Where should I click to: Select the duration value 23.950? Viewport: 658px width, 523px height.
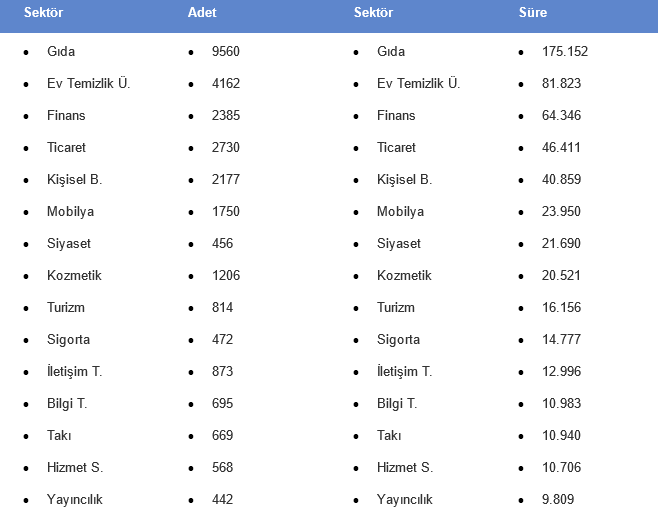(561, 212)
